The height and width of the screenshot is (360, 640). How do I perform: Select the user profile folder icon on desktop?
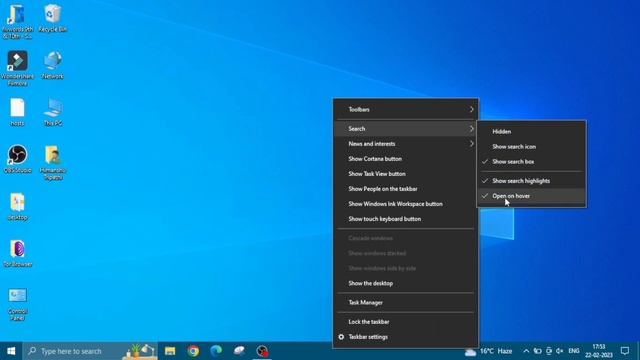point(53,162)
